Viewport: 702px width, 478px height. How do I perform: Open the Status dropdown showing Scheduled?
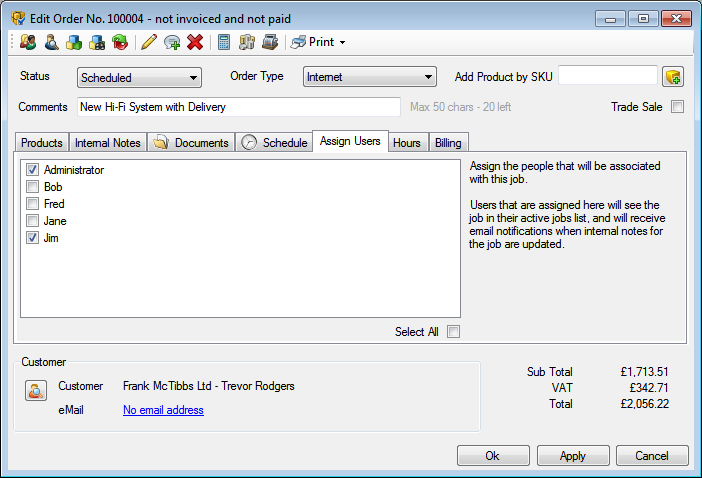(139, 77)
